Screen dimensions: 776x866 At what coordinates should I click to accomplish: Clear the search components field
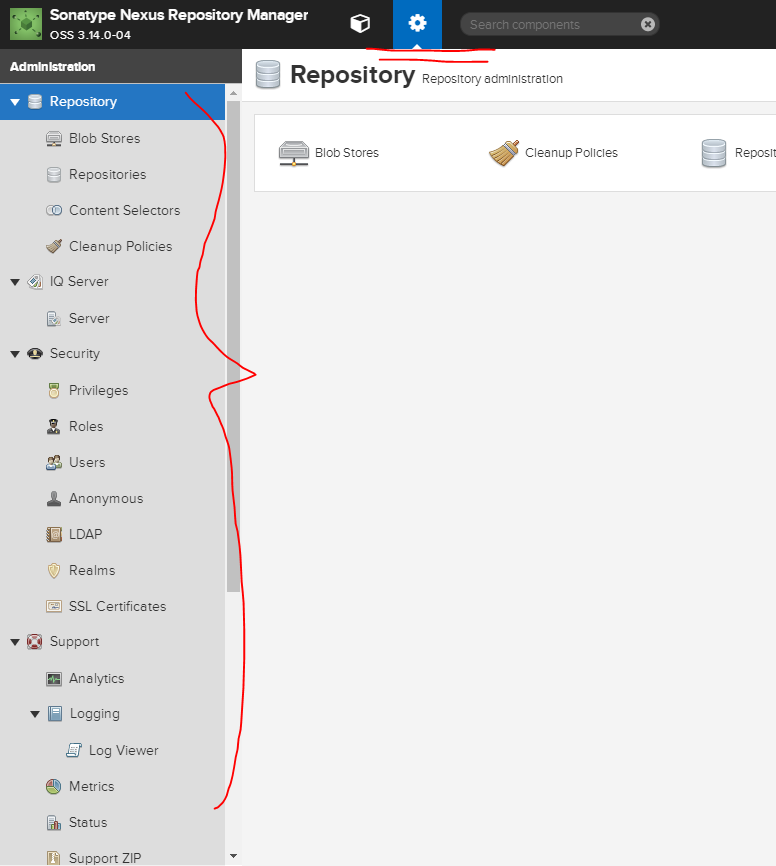[648, 24]
